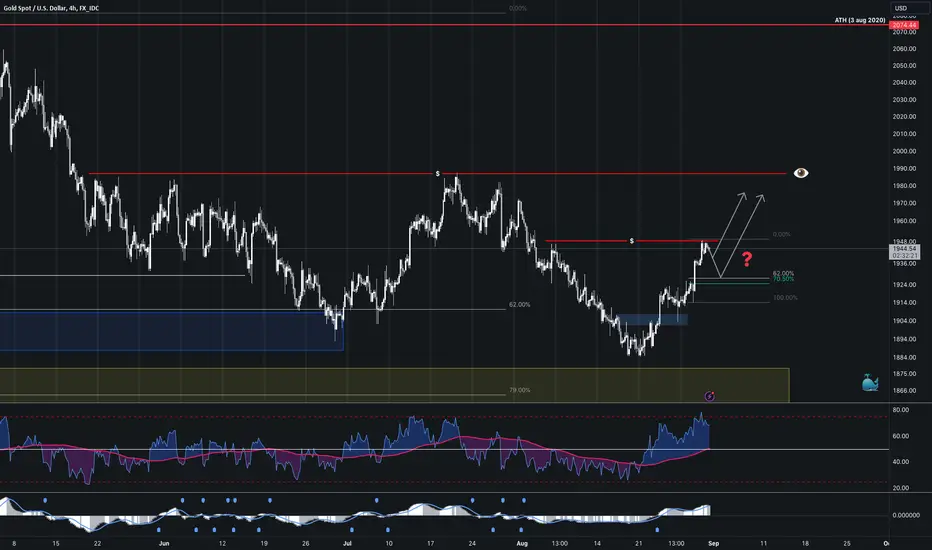
Task: Click the 1990.00 price axis label
Action: (x=904, y=169)
